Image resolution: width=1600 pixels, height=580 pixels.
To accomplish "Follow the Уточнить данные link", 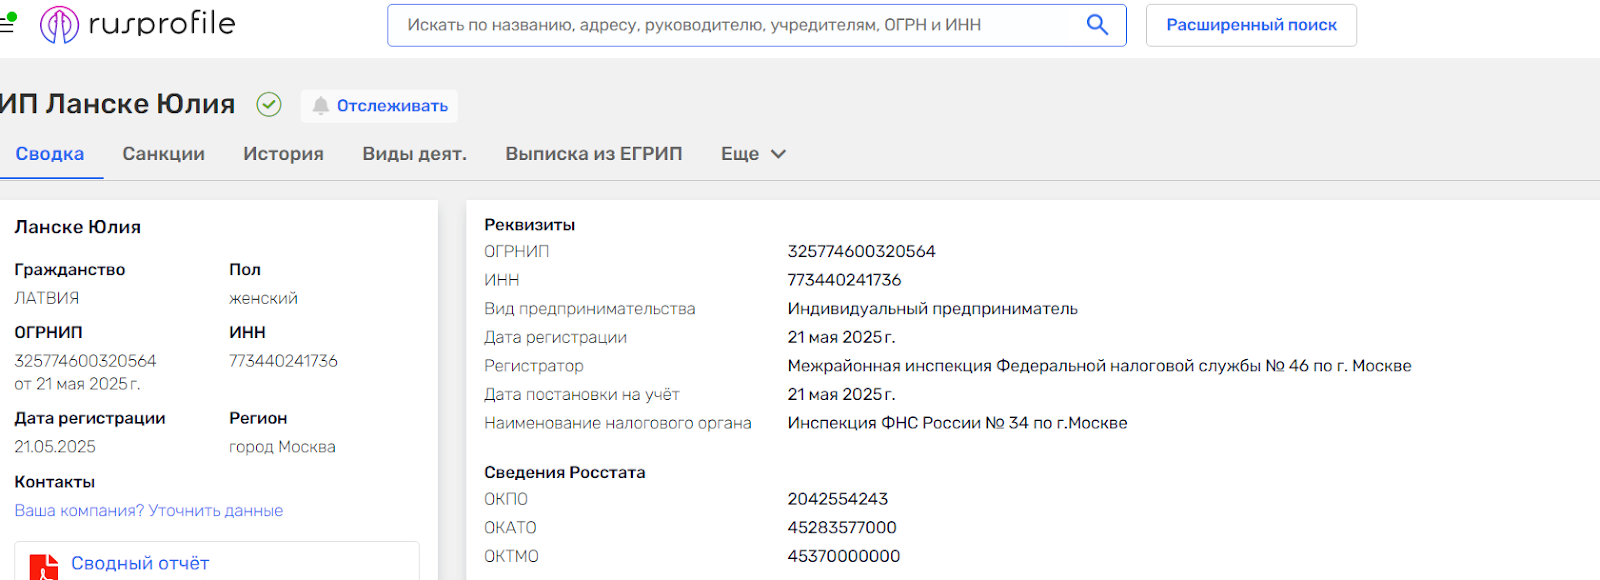I will 215,511.
